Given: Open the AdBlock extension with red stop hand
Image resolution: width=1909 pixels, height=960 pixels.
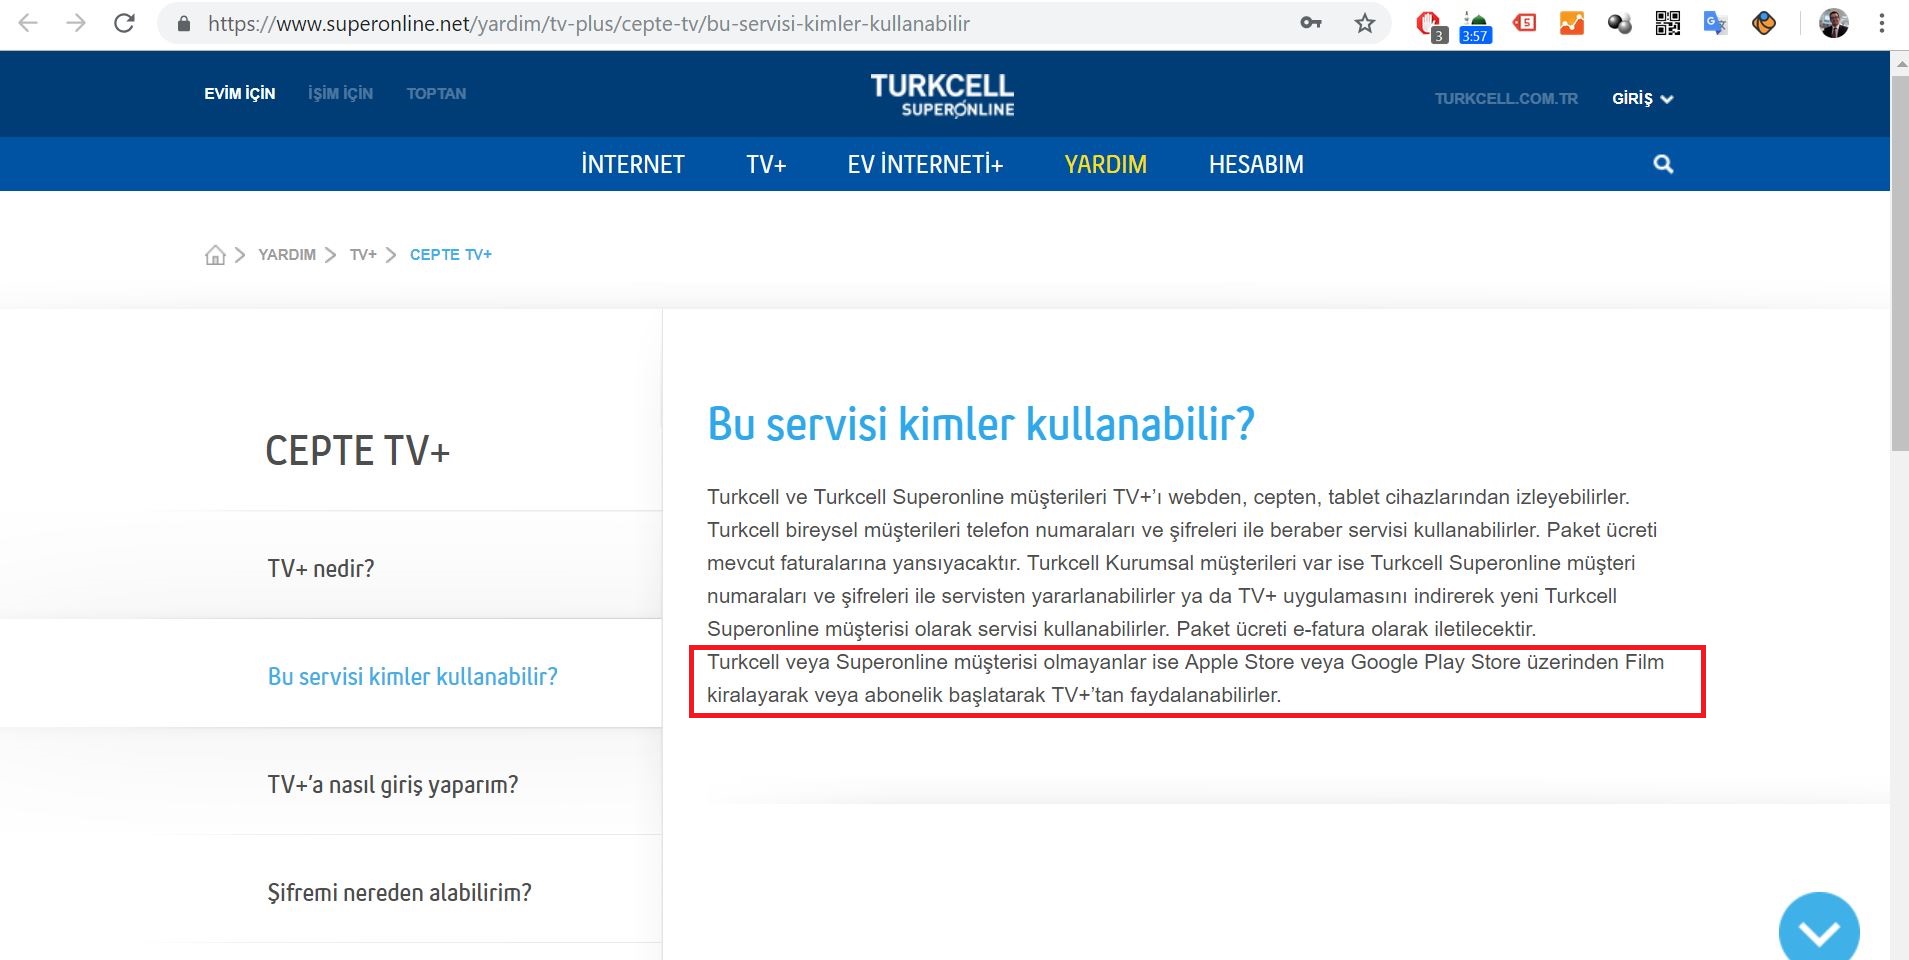Looking at the screenshot, I should click(x=1429, y=24).
